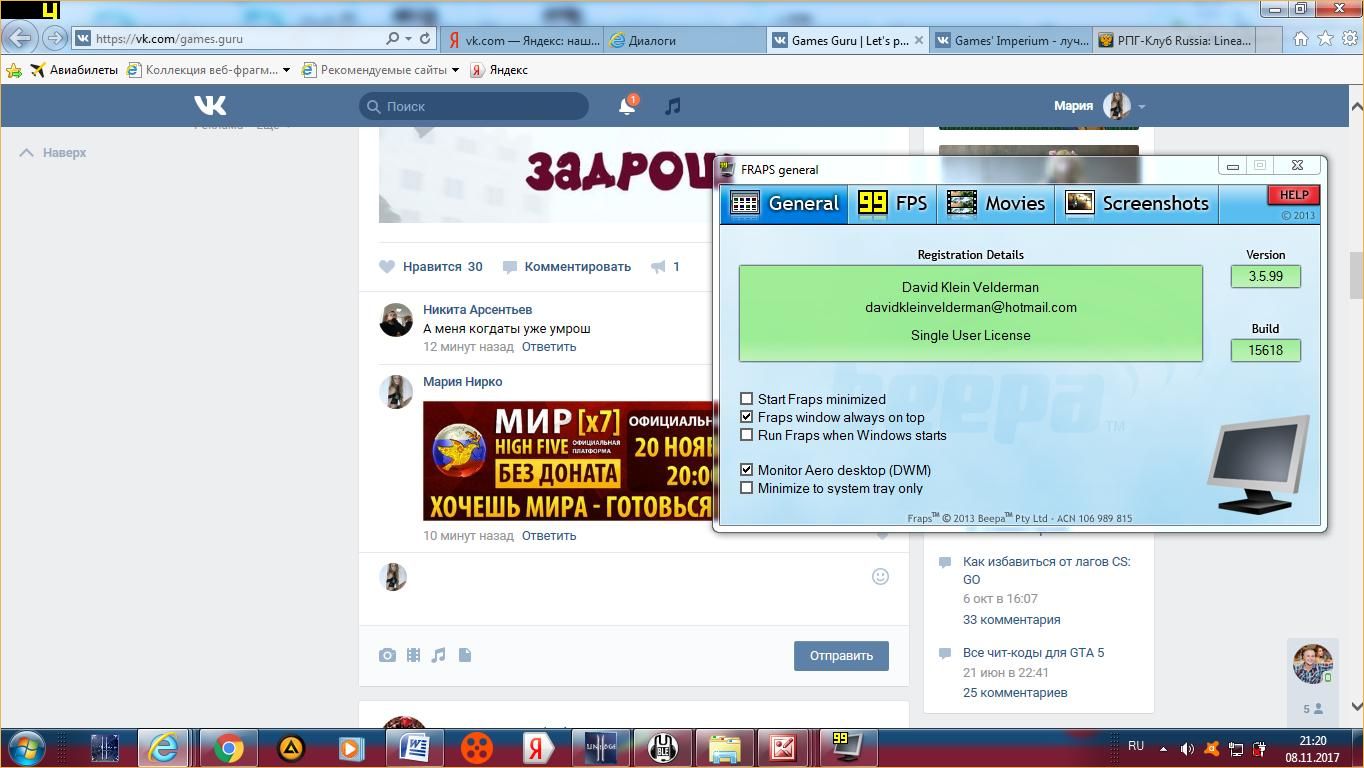Open browser settings gear icon
The width and height of the screenshot is (1364, 768).
[1350, 39]
